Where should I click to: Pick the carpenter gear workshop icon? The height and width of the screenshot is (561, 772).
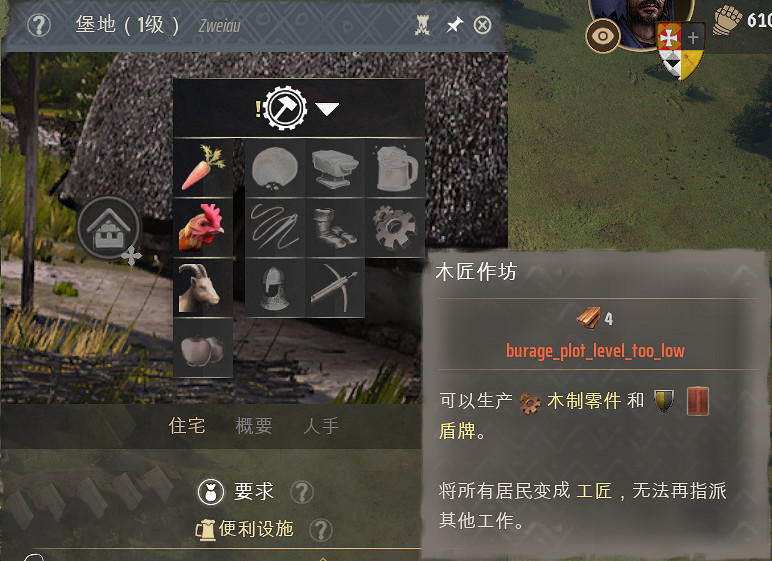pos(395,228)
